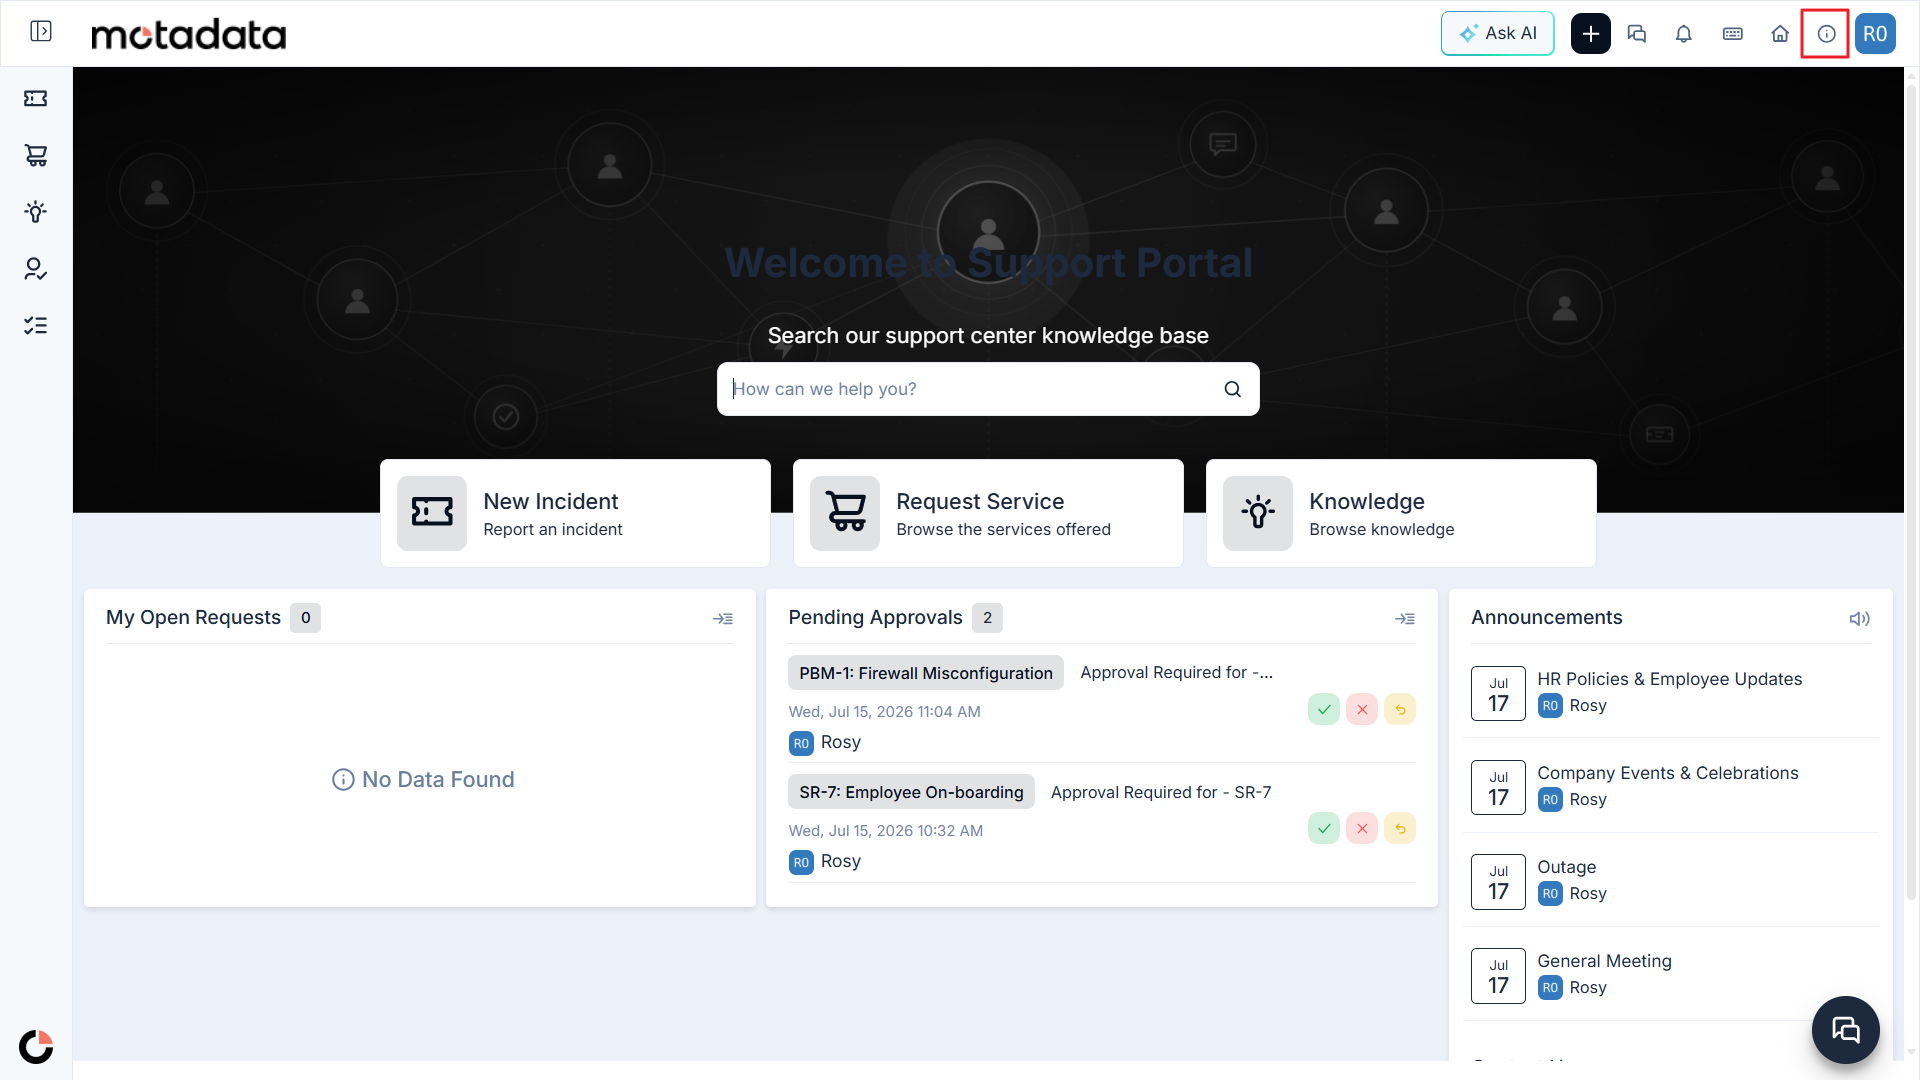Viewport: 1920px width, 1080px height.
Task: Open Service Catalog cart icon in sidebar
Action: click(x=36, y=155)
